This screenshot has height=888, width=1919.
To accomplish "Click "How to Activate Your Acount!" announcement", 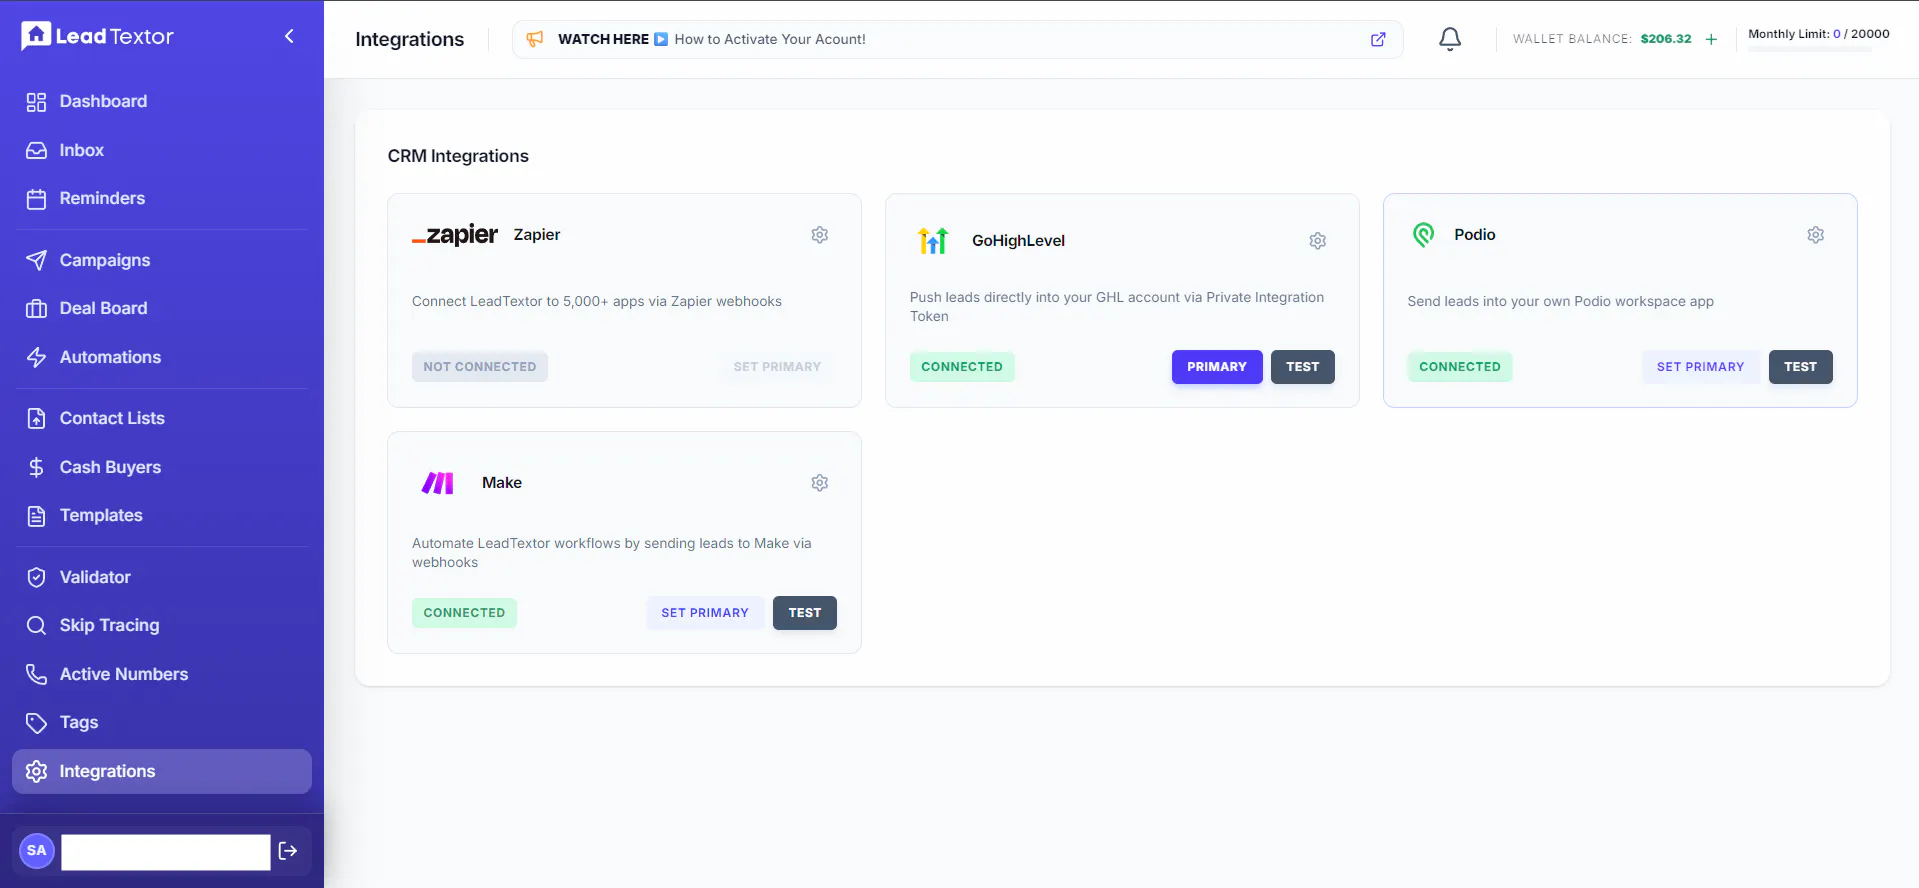I will pos(770,39).
